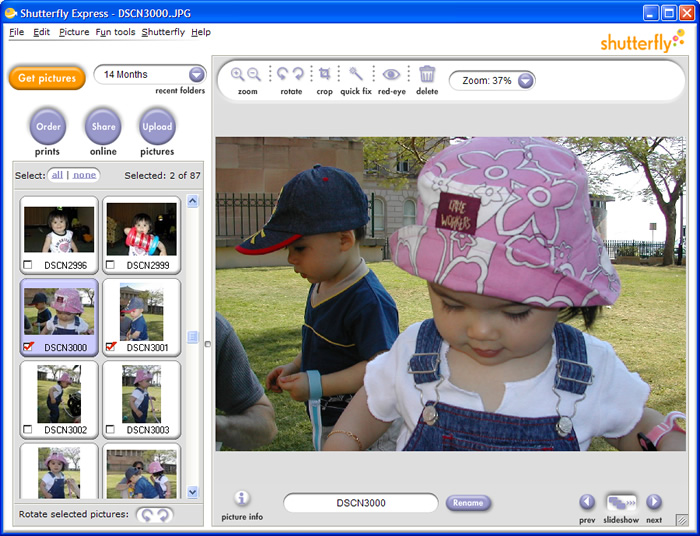This screenshot has height=536, width=700.
Task: Select the DSCN3001 thumbnail image
Action: point(141,313)
